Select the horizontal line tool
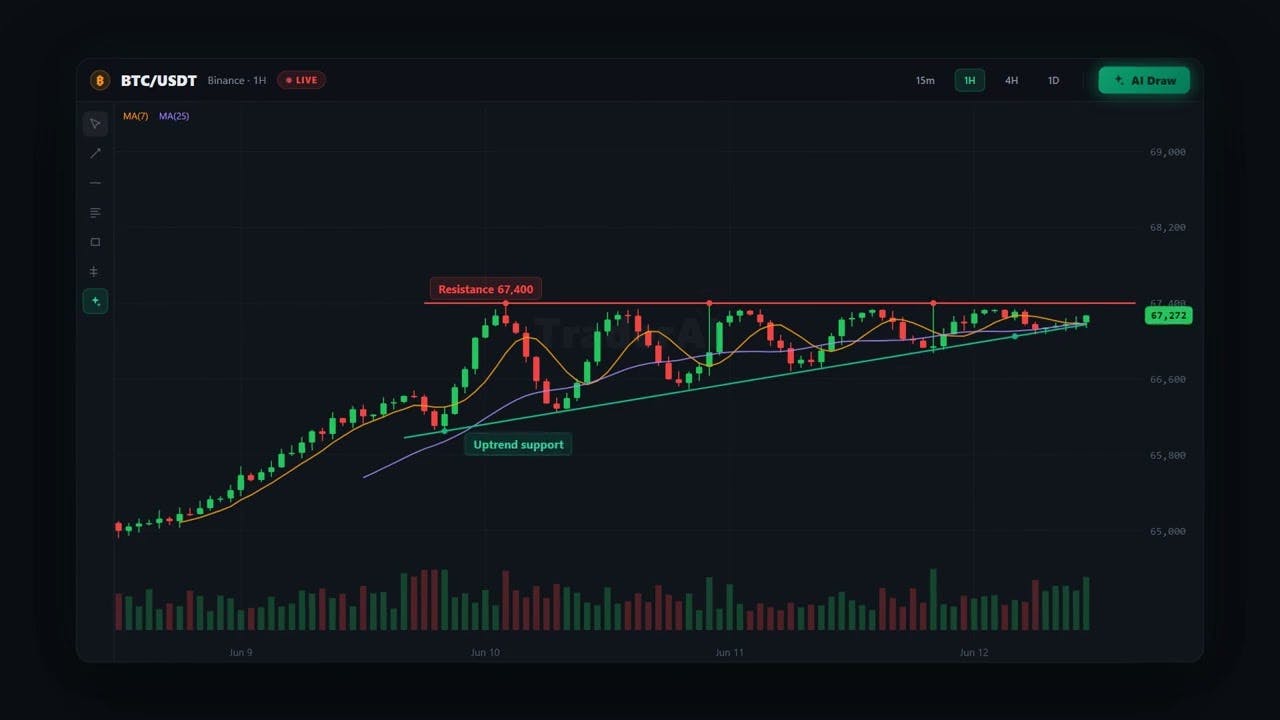This screenshot has height=720, width=1280. [95, 183]
